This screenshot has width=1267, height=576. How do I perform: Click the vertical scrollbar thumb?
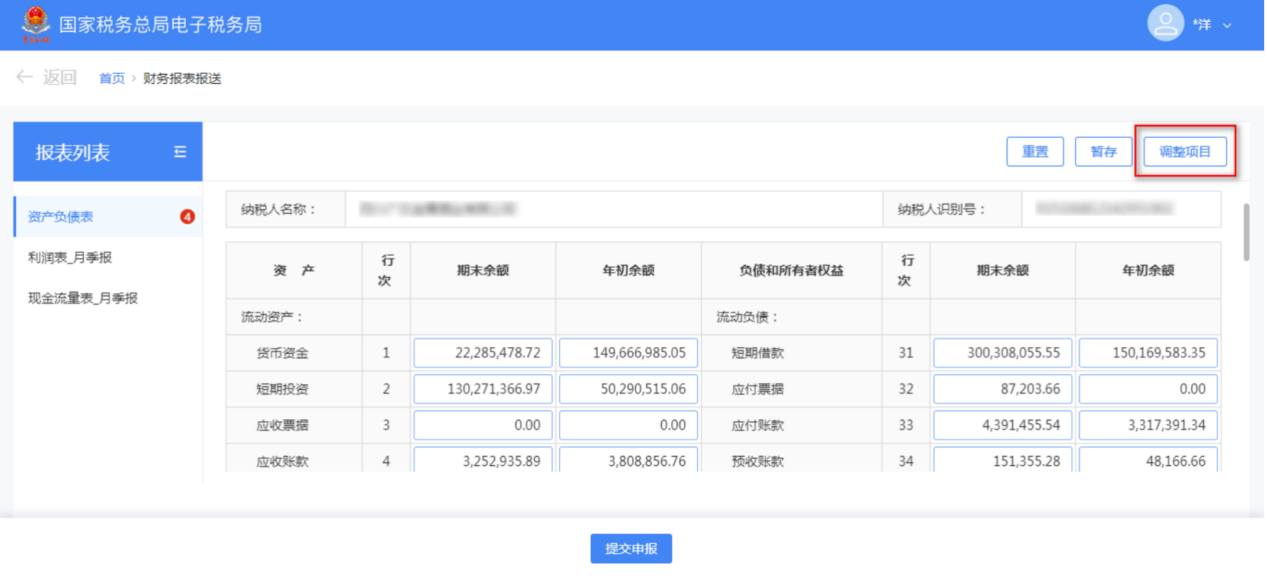click(1246, 232)
